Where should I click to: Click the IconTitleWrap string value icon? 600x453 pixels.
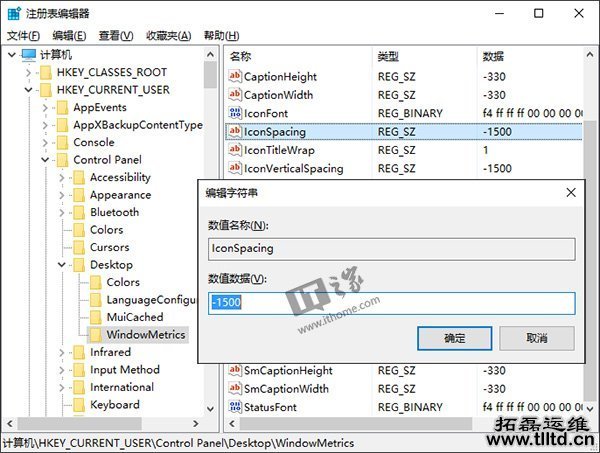point(235,150)
